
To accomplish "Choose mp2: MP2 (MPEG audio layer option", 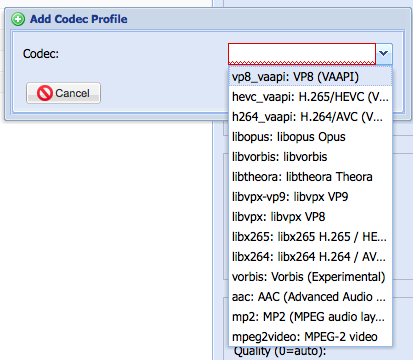I will (x=310, y=317).
